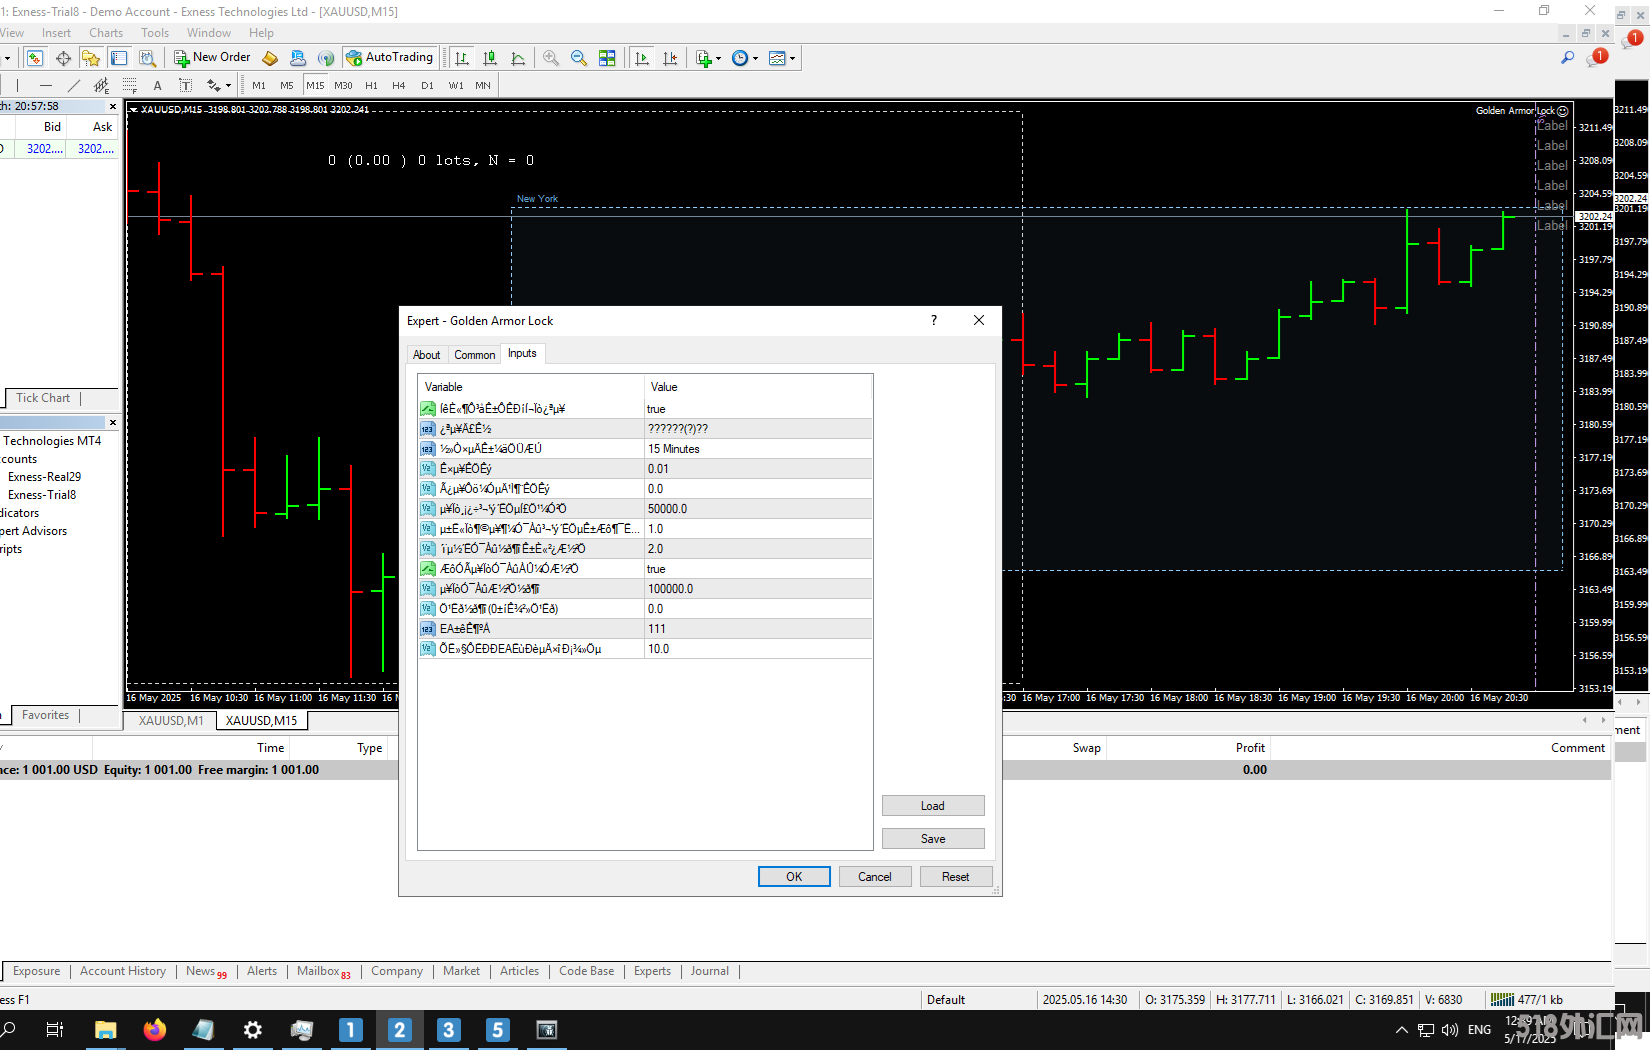
Task: Open the Data Window crosshair icon
Action: (x=63, y=58)
